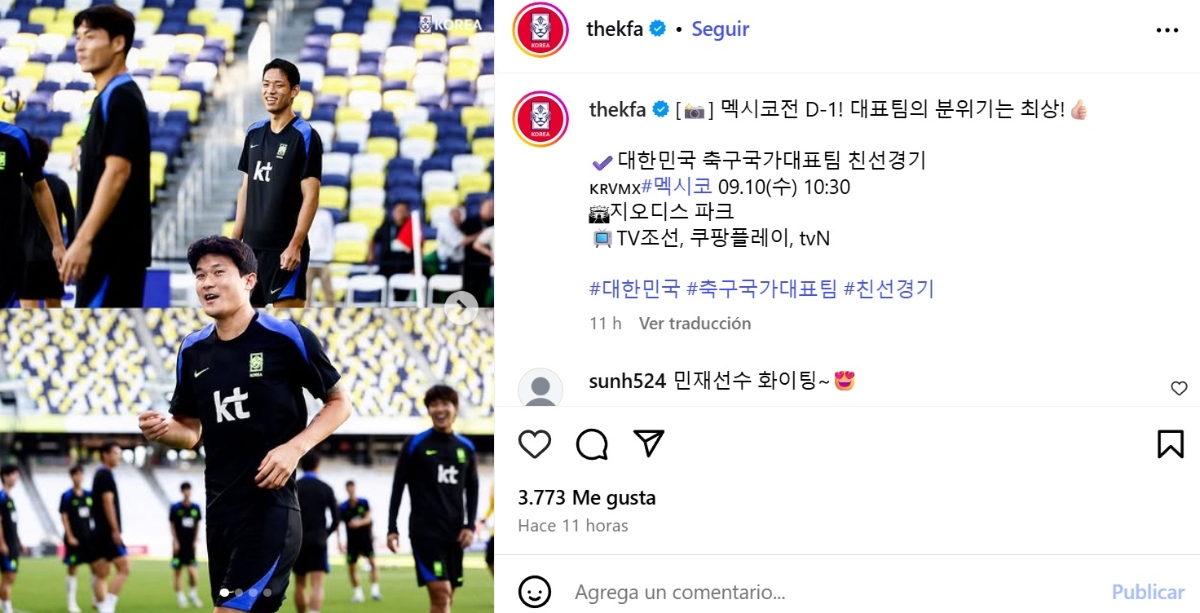1200x613 pixels.
Task: Click thekfa profile avatar in header
Action: coord(540,30)
